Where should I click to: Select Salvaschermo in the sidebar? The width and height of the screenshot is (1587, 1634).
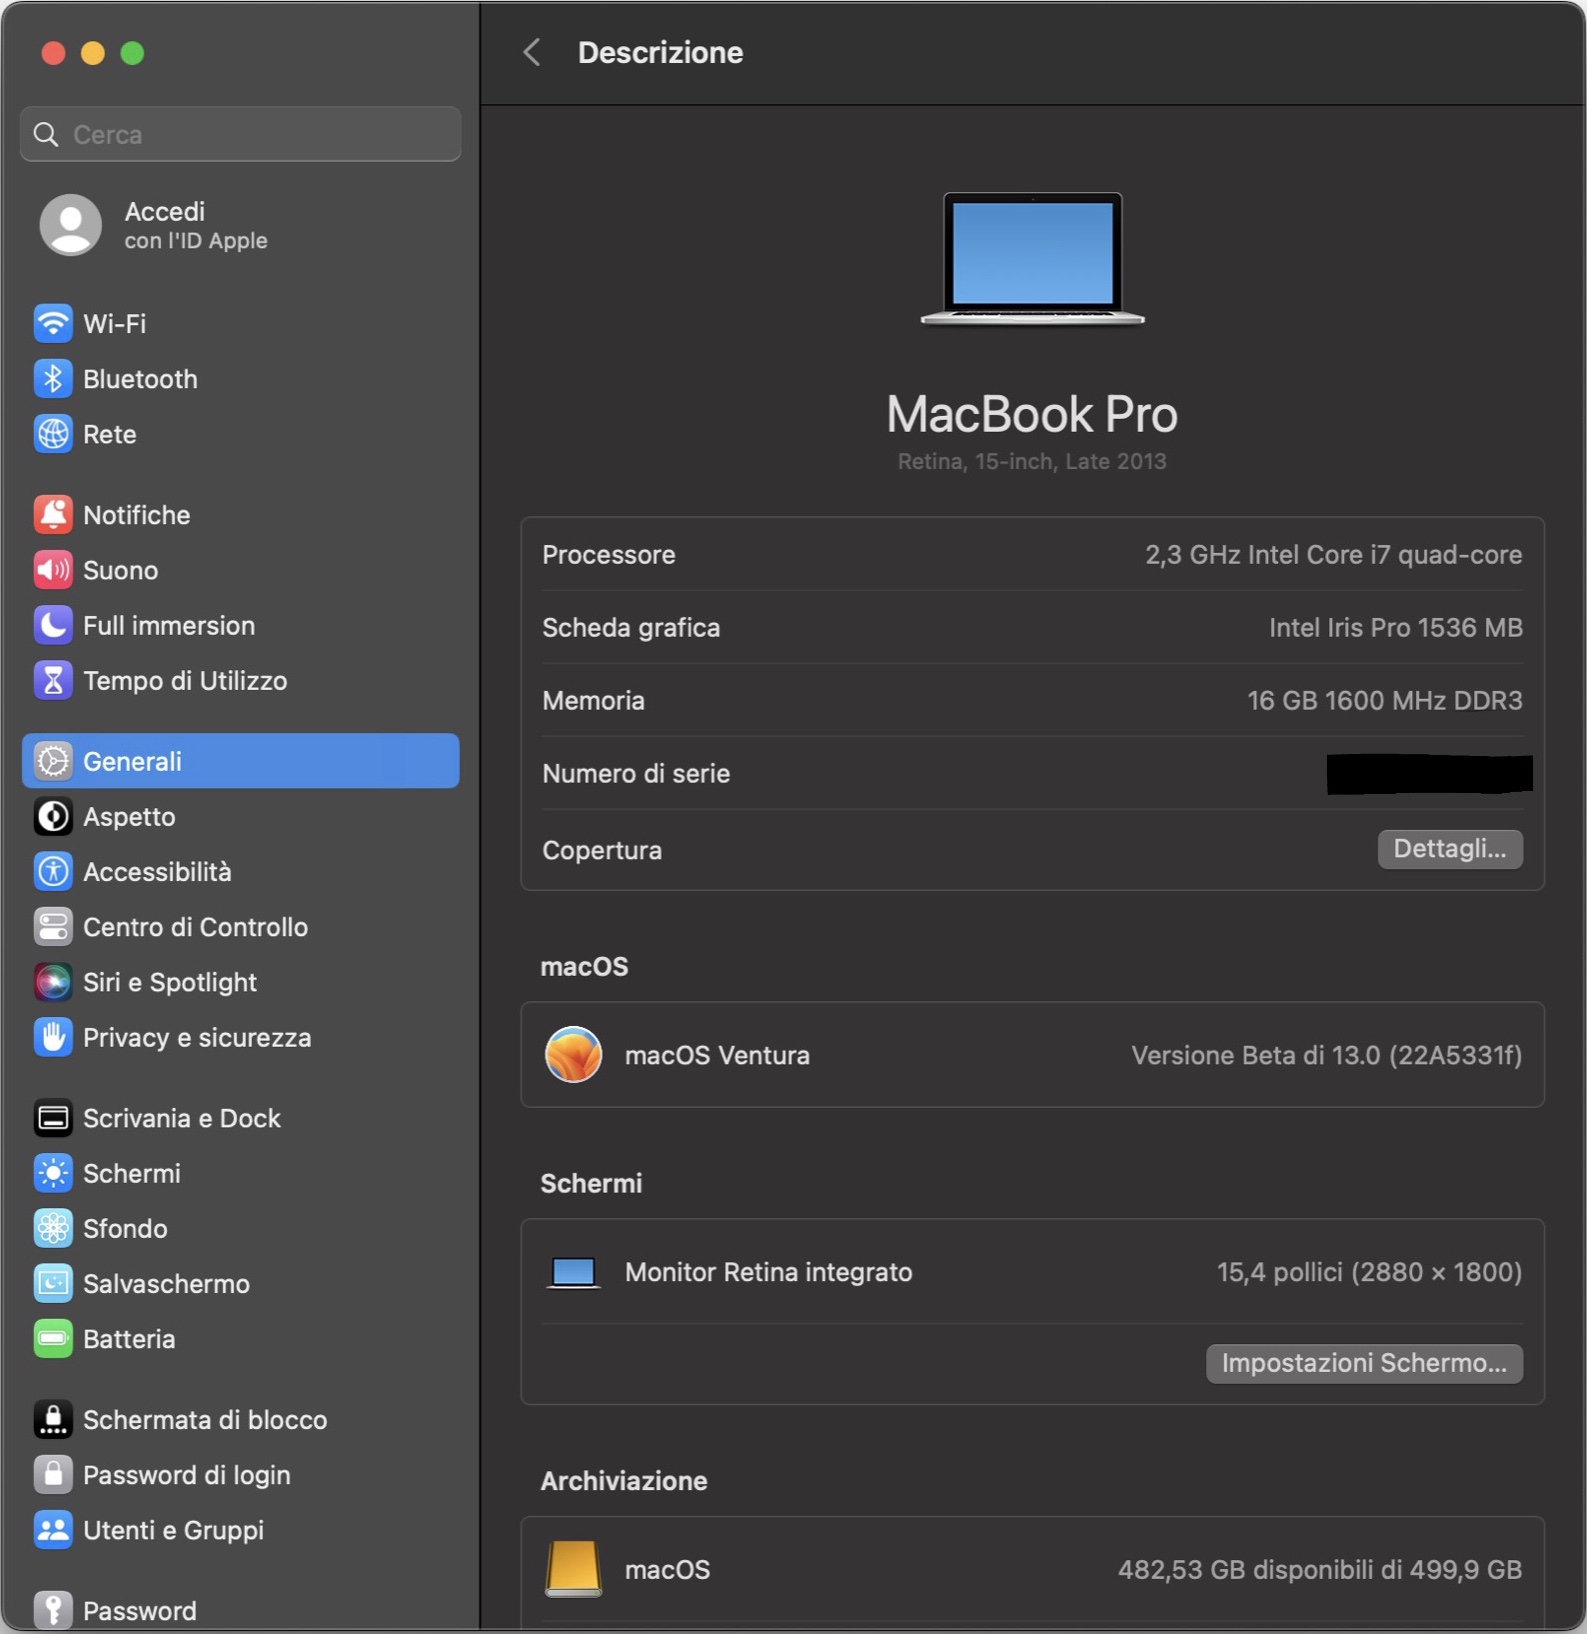pos(240,1284)
